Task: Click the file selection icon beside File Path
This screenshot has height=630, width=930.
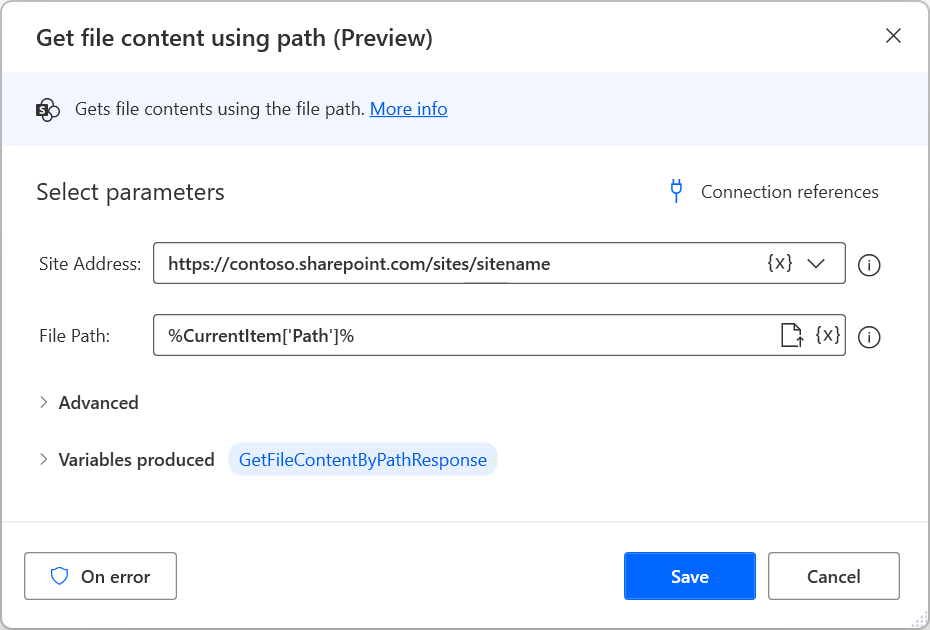Action: click(794, 335)
